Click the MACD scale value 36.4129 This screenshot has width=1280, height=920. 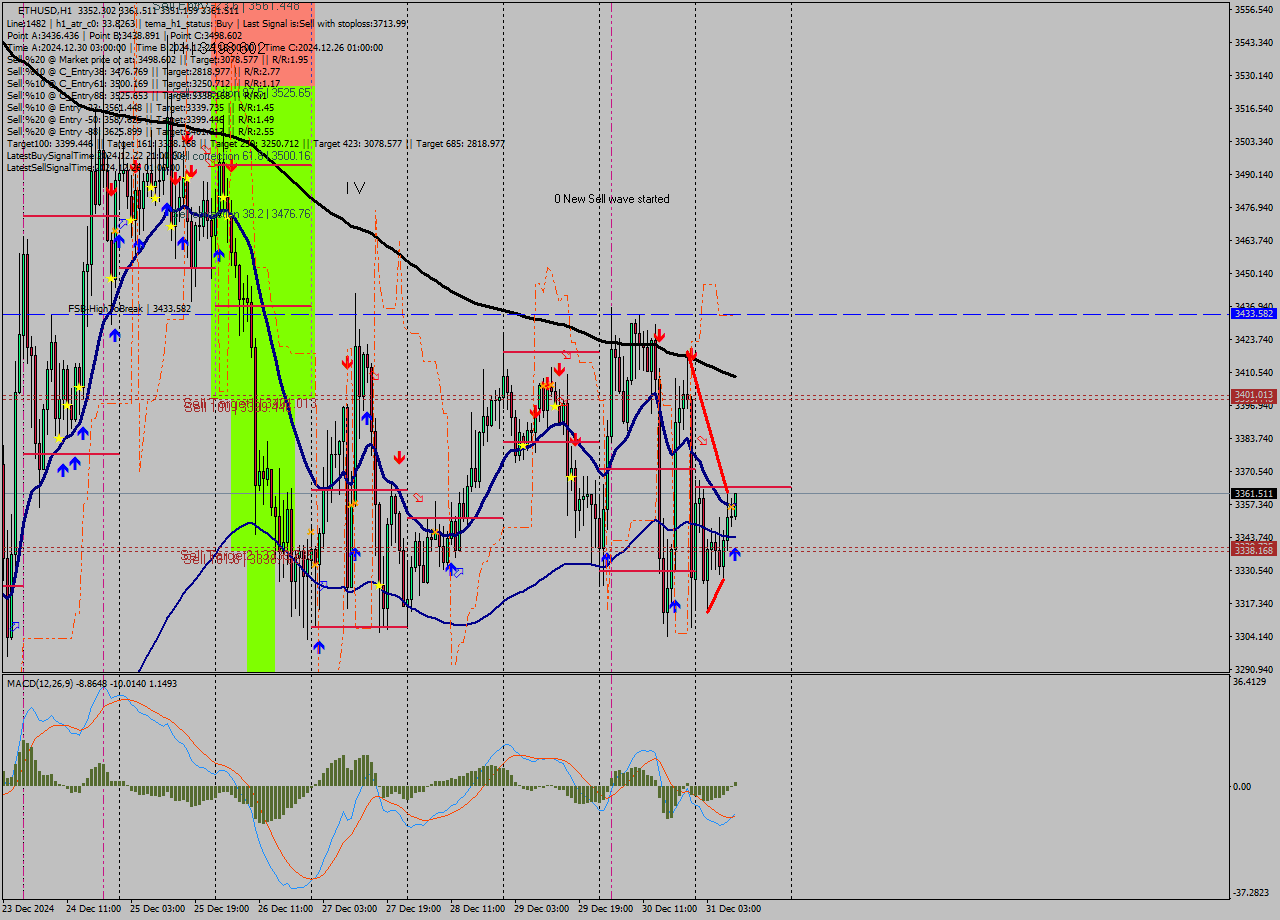click(1250, 682)
